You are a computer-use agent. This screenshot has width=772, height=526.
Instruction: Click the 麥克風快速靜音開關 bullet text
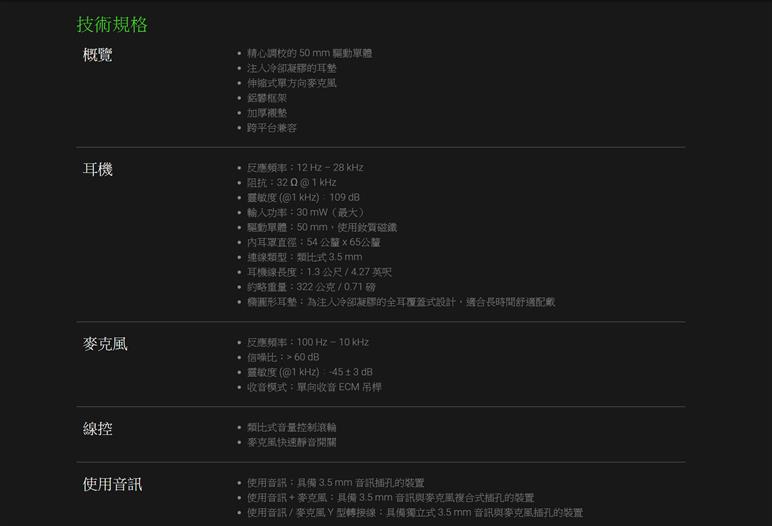pos(291,442)
